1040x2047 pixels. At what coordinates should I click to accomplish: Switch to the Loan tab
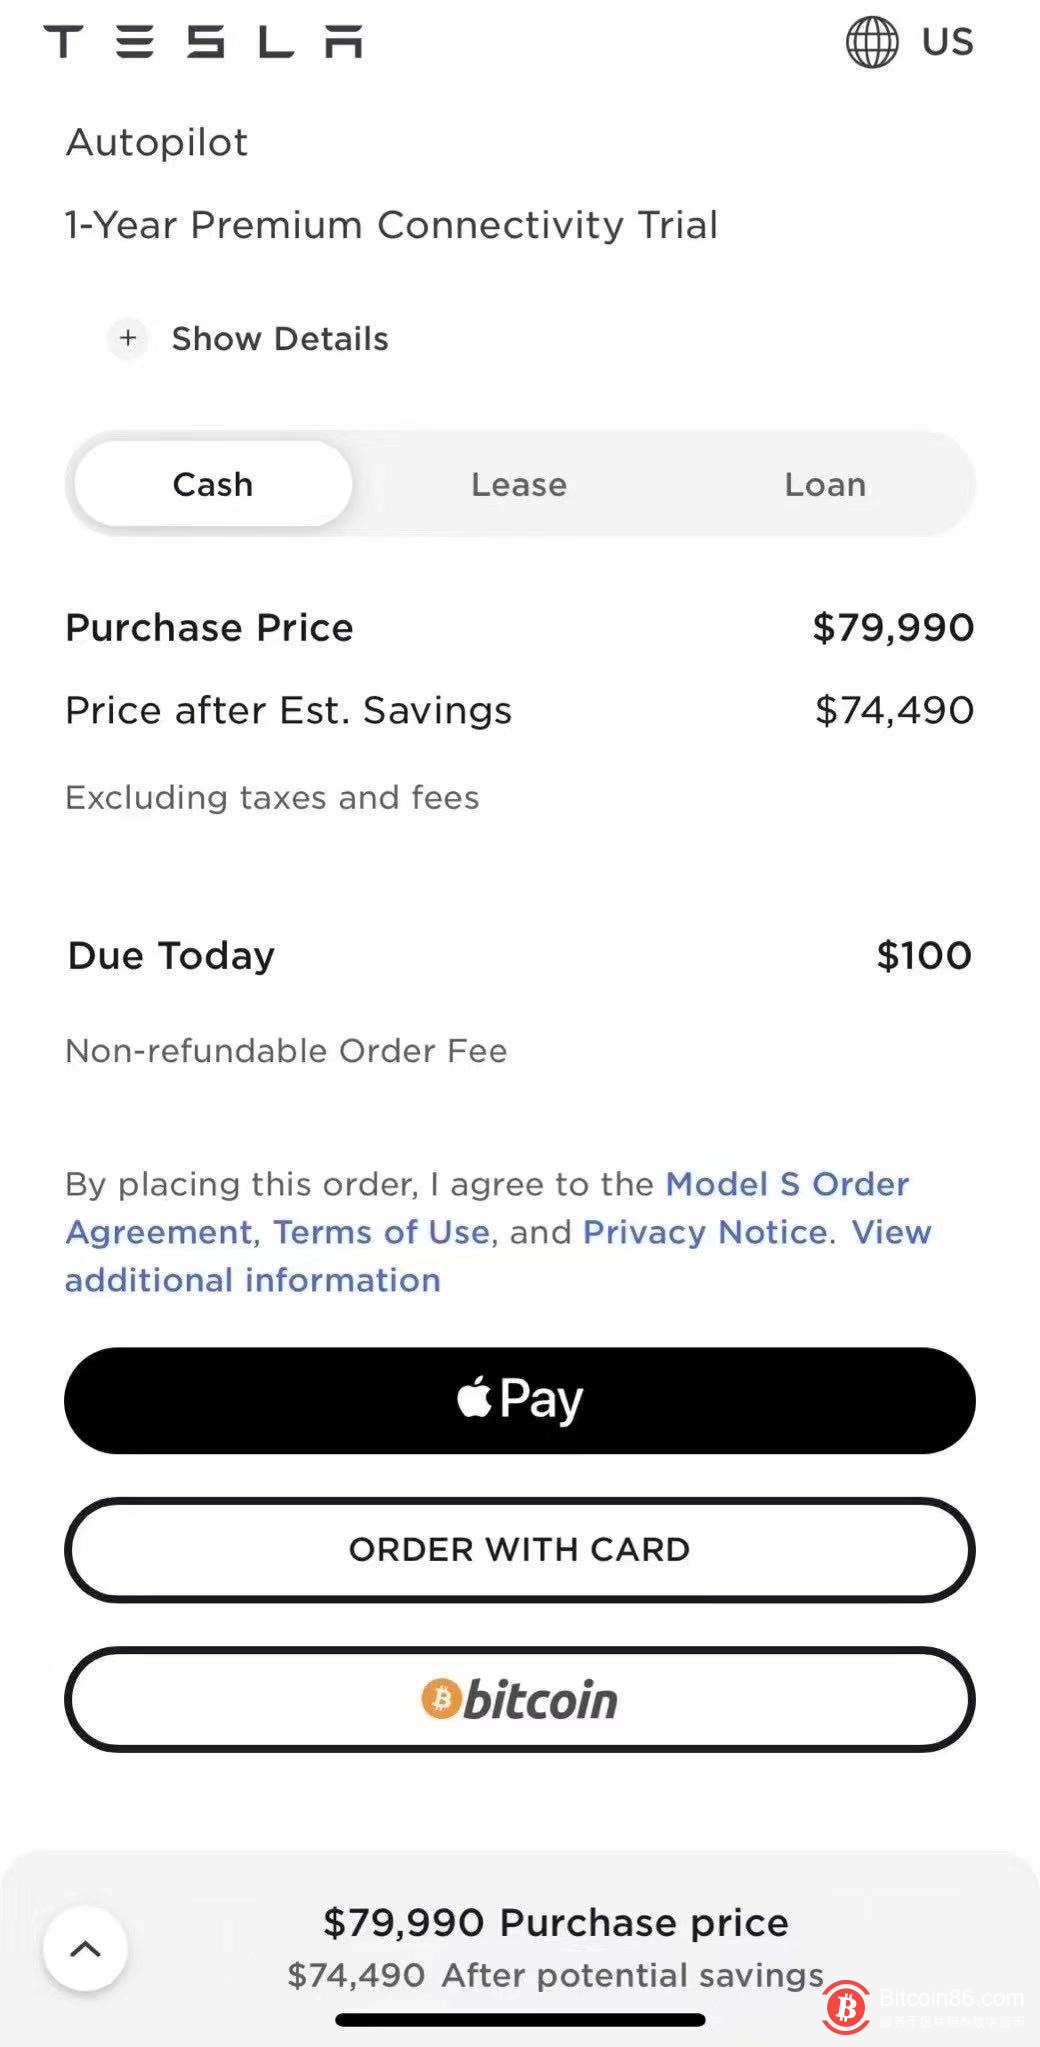825,484
